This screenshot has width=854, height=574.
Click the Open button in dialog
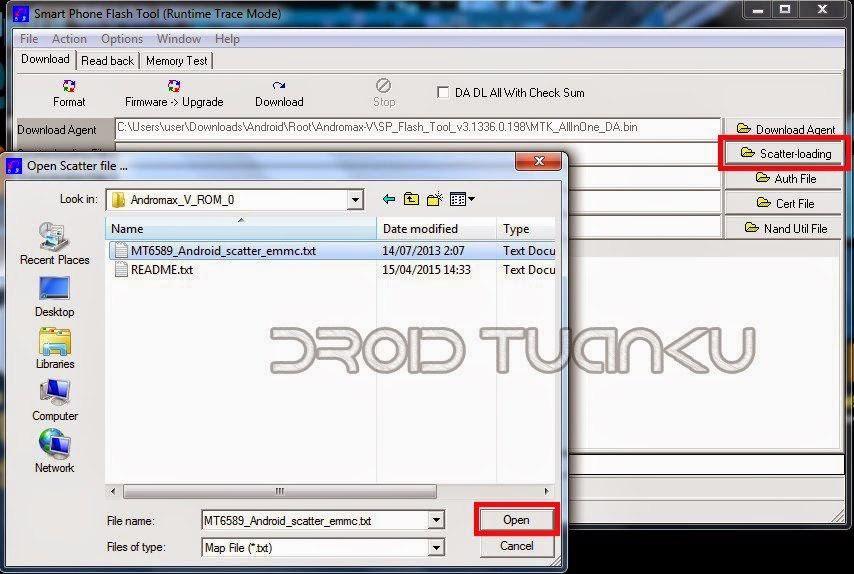[x=516, y=520]
